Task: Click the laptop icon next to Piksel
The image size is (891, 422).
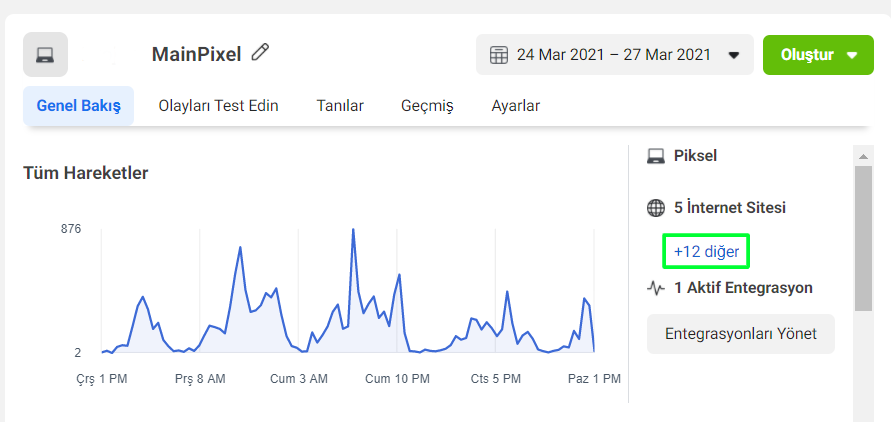Action: pyautogui.click(x=656, y=156)
